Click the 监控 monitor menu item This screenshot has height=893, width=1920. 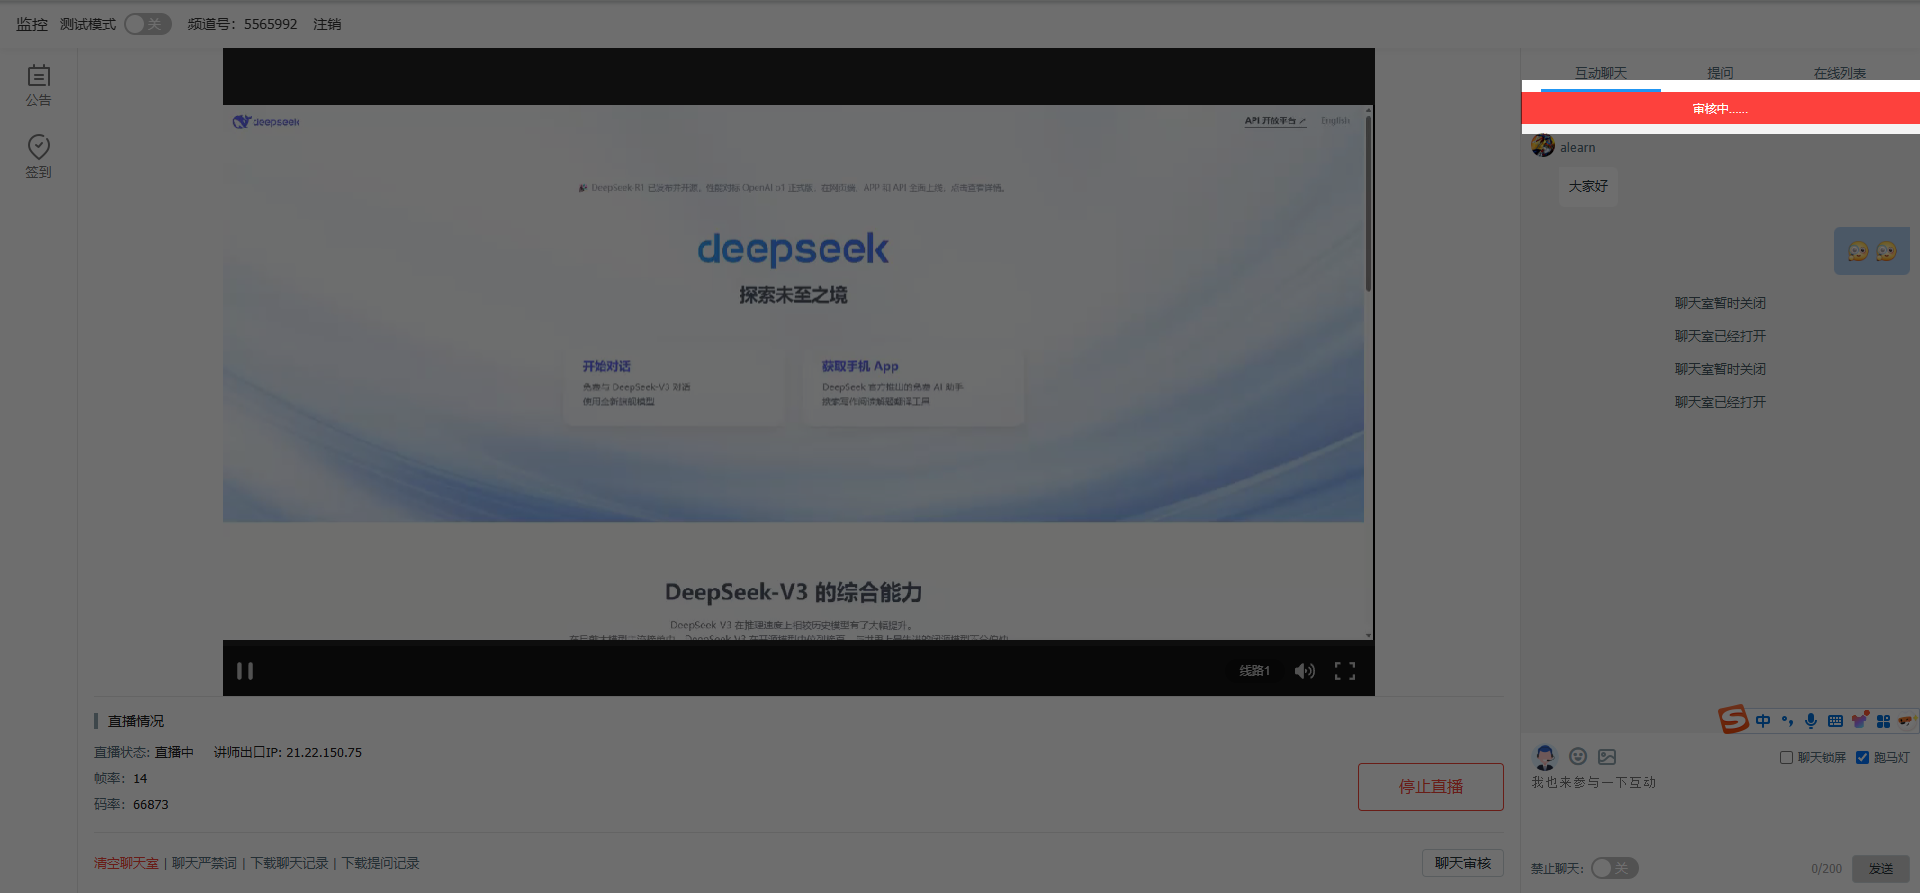tap(32, 24)
